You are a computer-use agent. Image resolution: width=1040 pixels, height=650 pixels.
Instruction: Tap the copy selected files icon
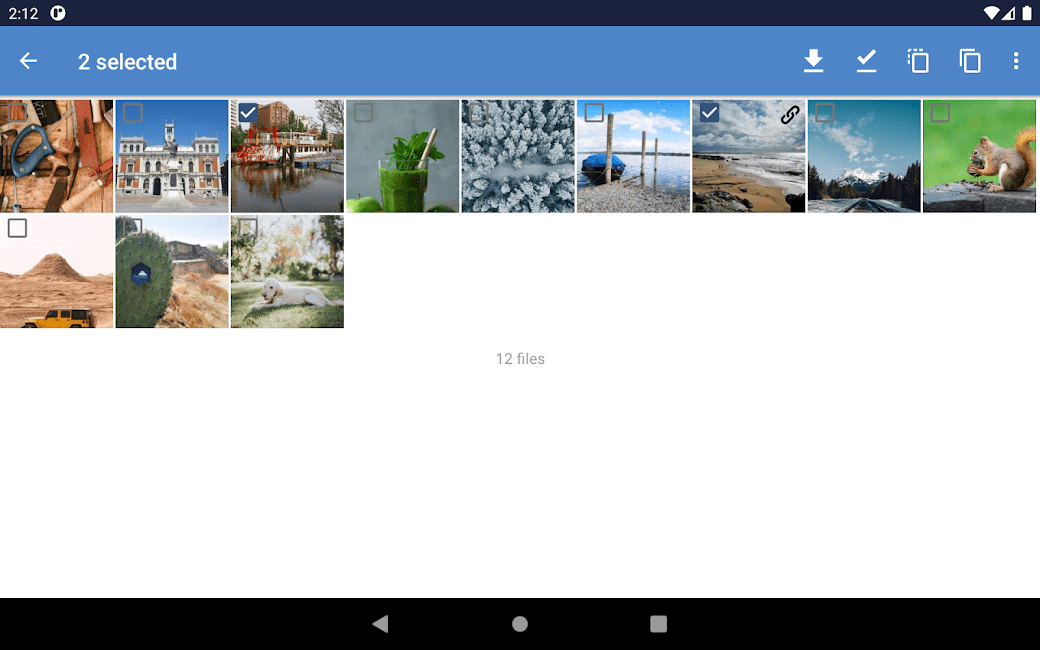click(970, 61)
